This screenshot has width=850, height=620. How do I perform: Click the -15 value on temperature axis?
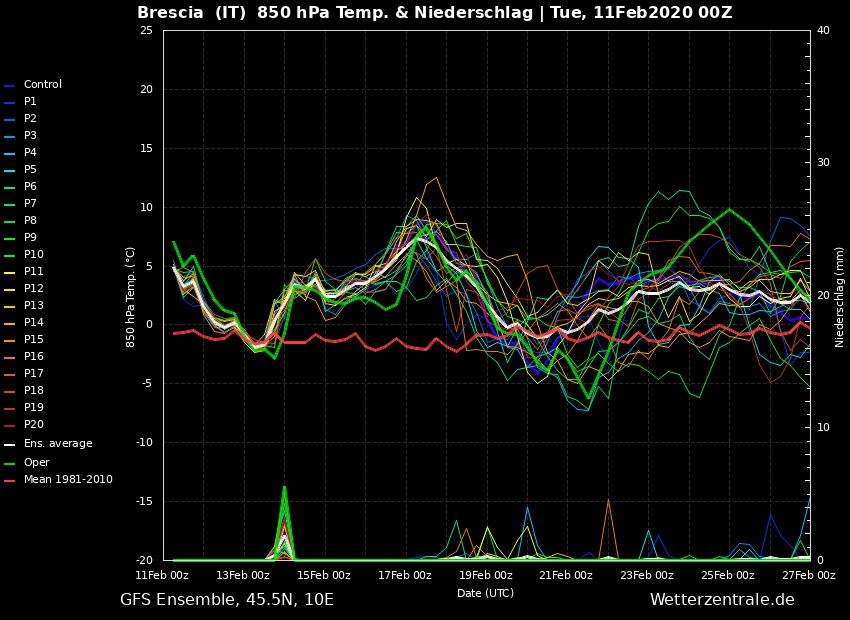[144, 502]
